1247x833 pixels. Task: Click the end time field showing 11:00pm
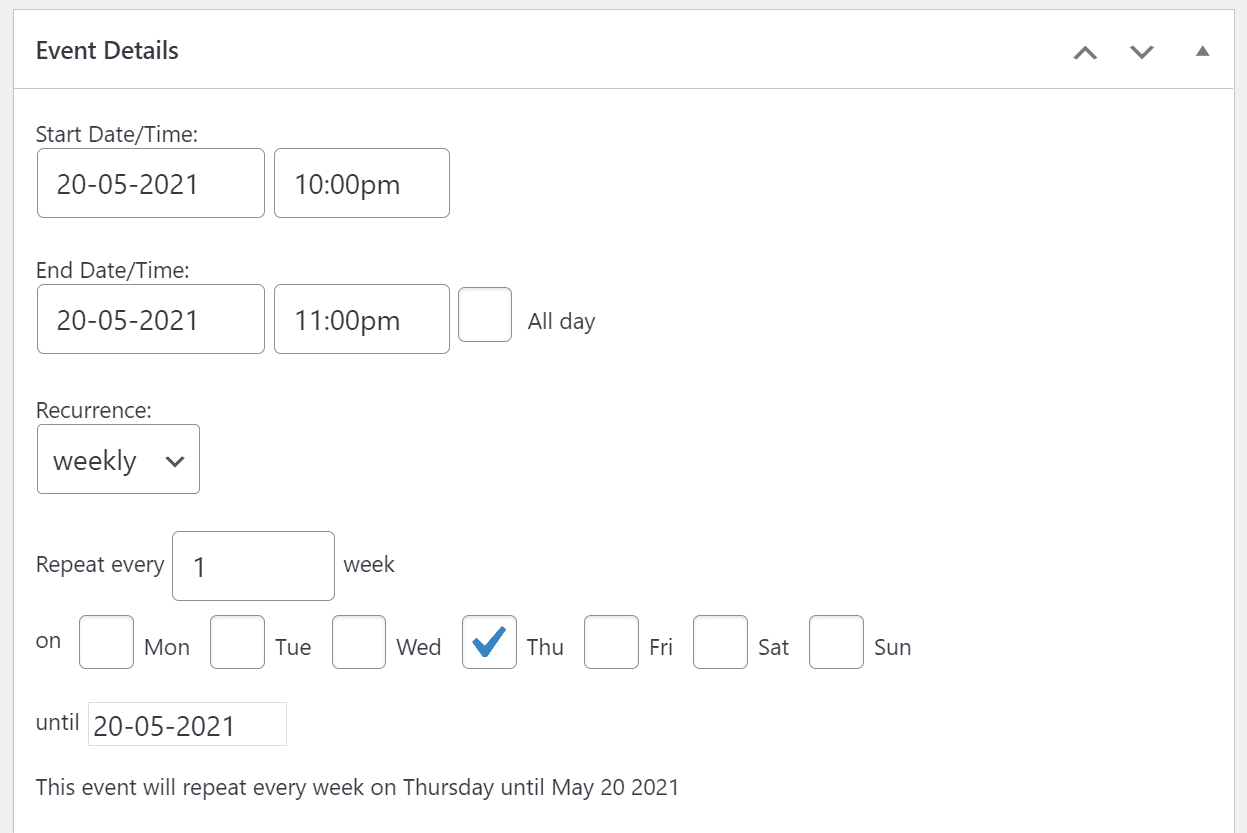(x=361, y=319)
